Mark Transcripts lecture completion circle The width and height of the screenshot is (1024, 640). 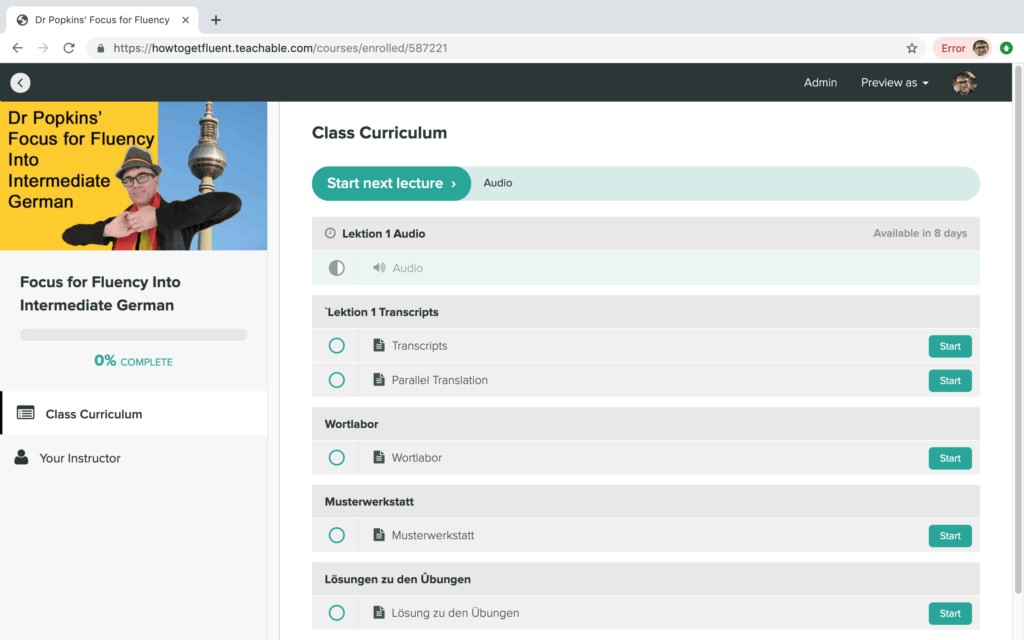(x=337, y=346)
